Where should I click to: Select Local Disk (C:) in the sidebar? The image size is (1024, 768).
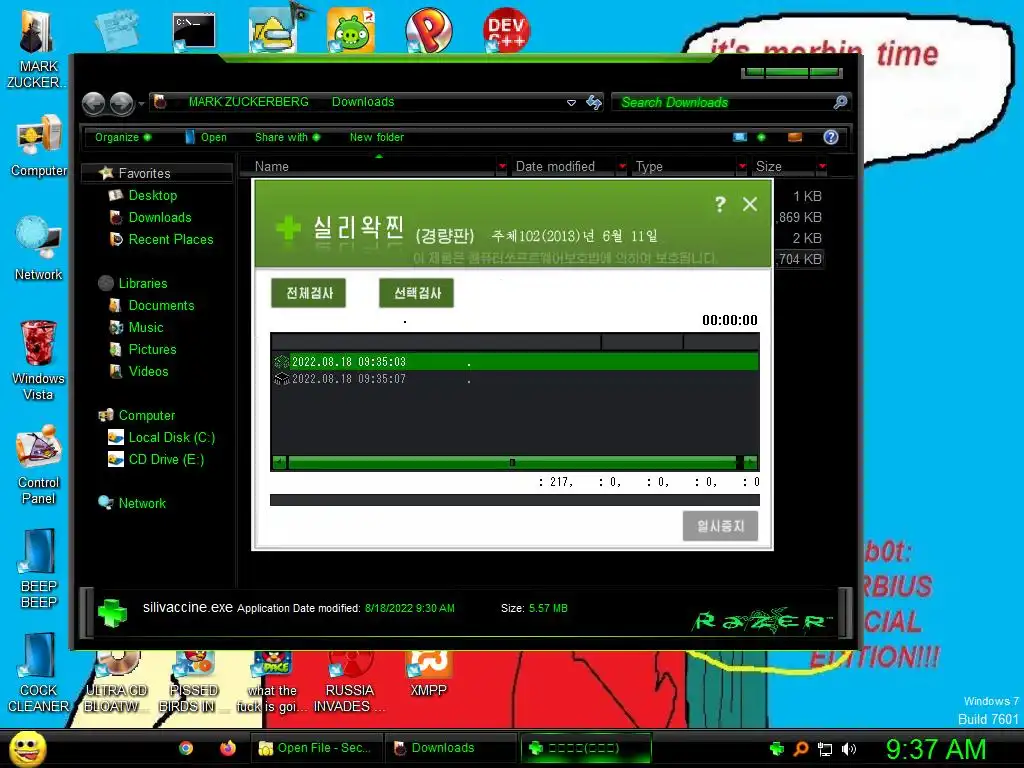171,438
